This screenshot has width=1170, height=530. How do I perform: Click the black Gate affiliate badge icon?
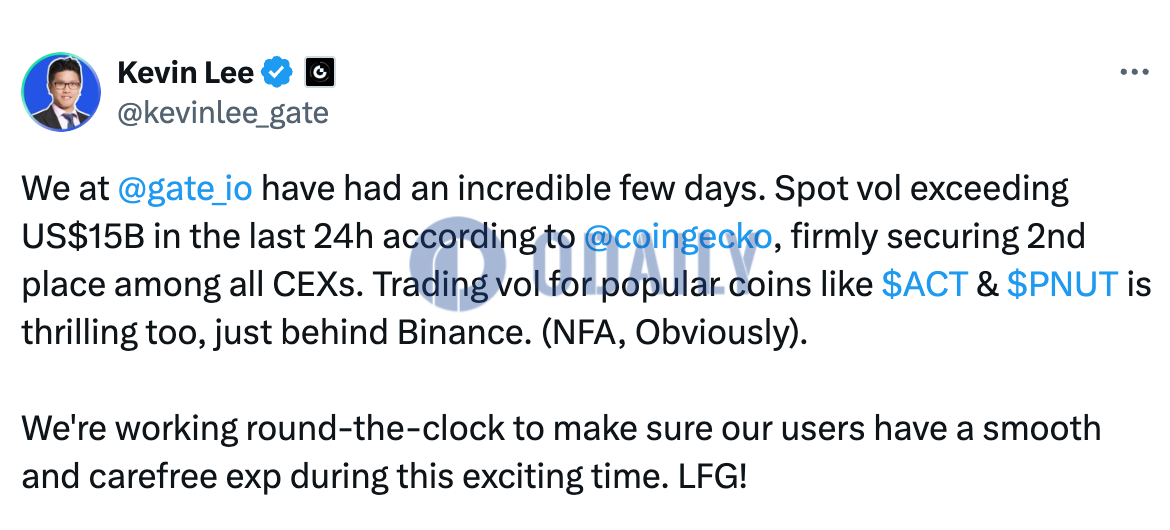[320, 72]
